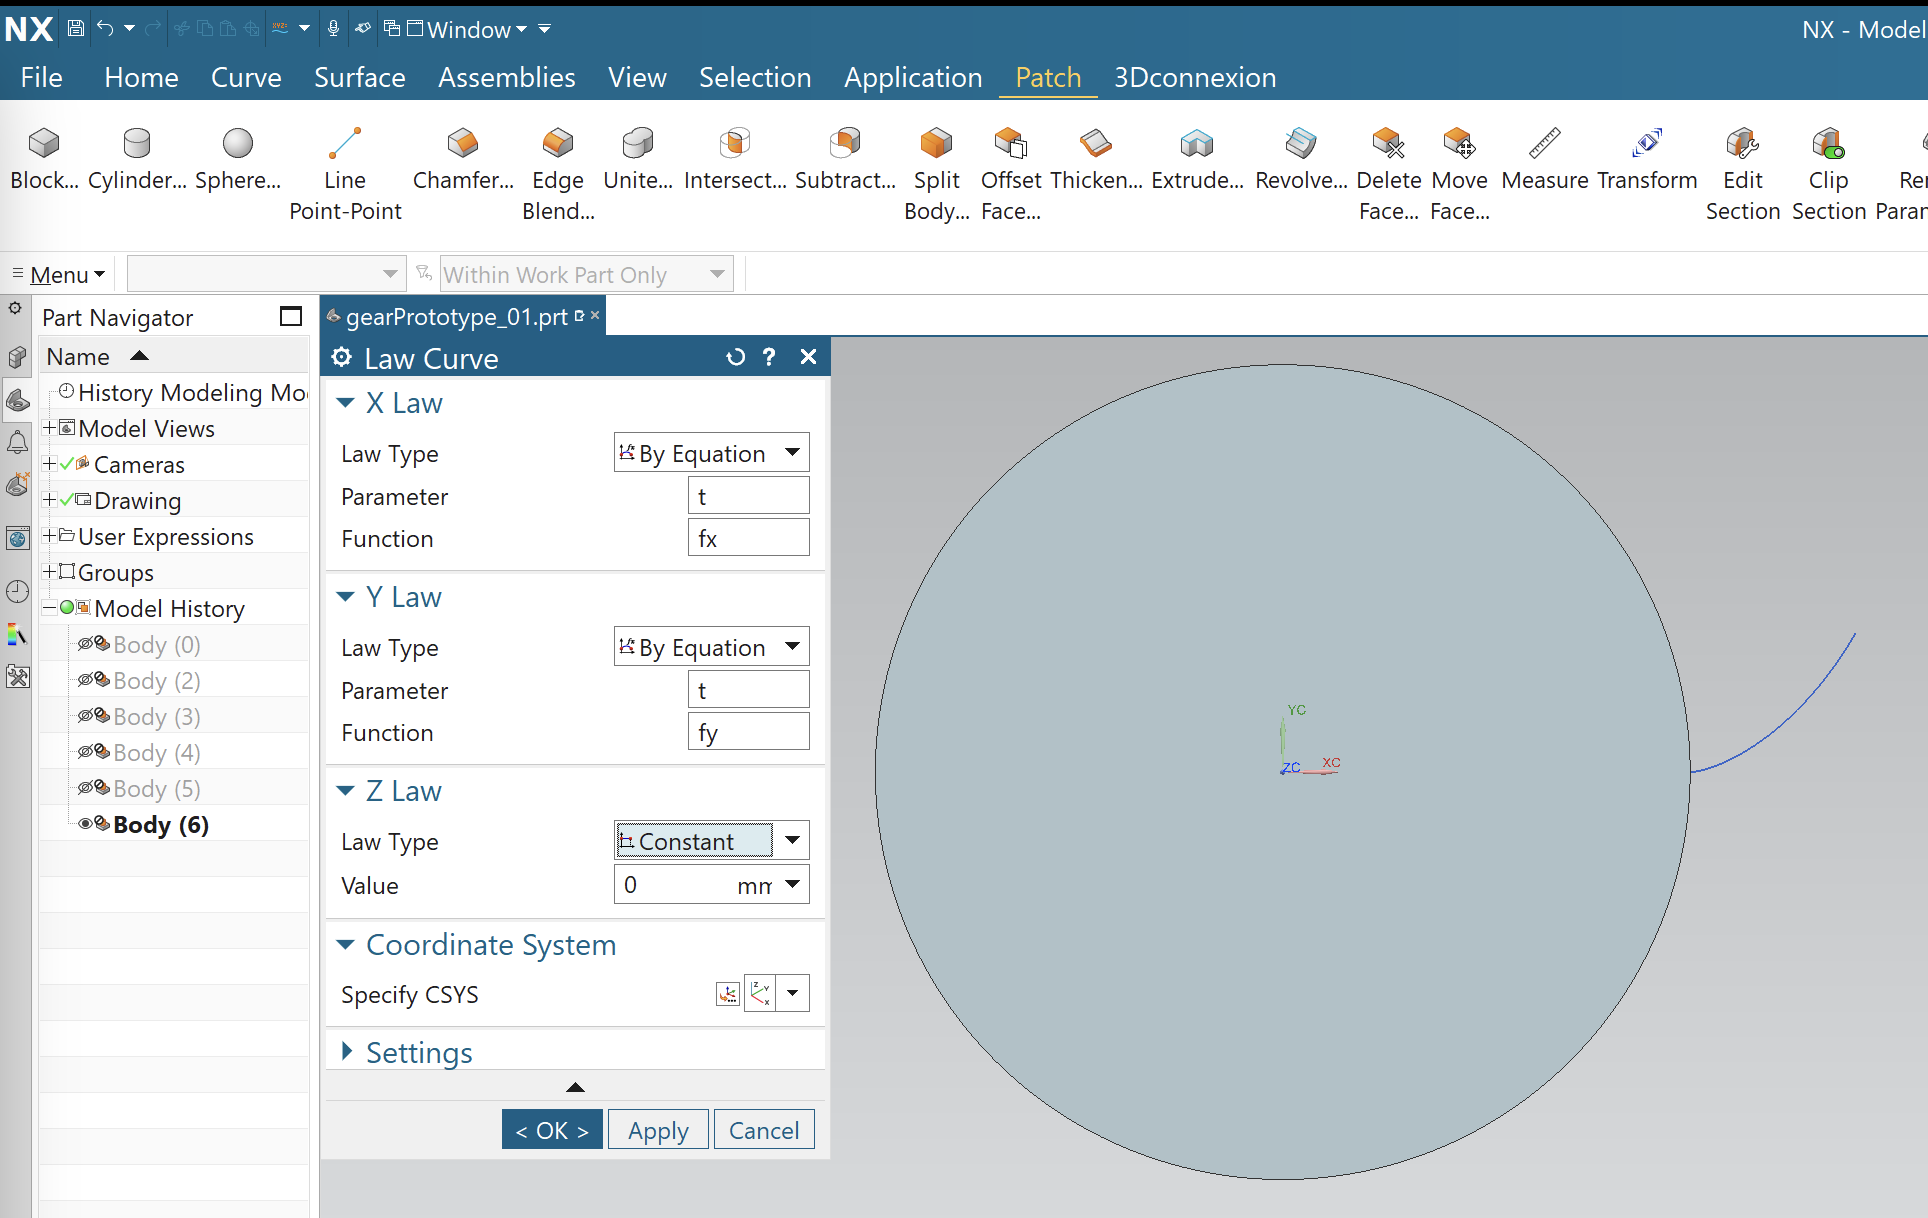
Task: Expand the Settings section
Action: pos(347,1052)
